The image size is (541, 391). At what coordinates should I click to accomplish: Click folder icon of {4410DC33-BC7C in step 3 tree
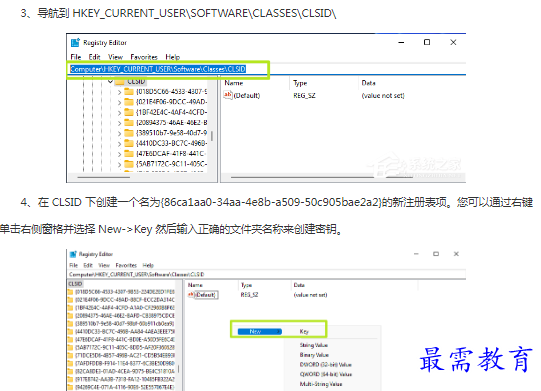[129, 143]
